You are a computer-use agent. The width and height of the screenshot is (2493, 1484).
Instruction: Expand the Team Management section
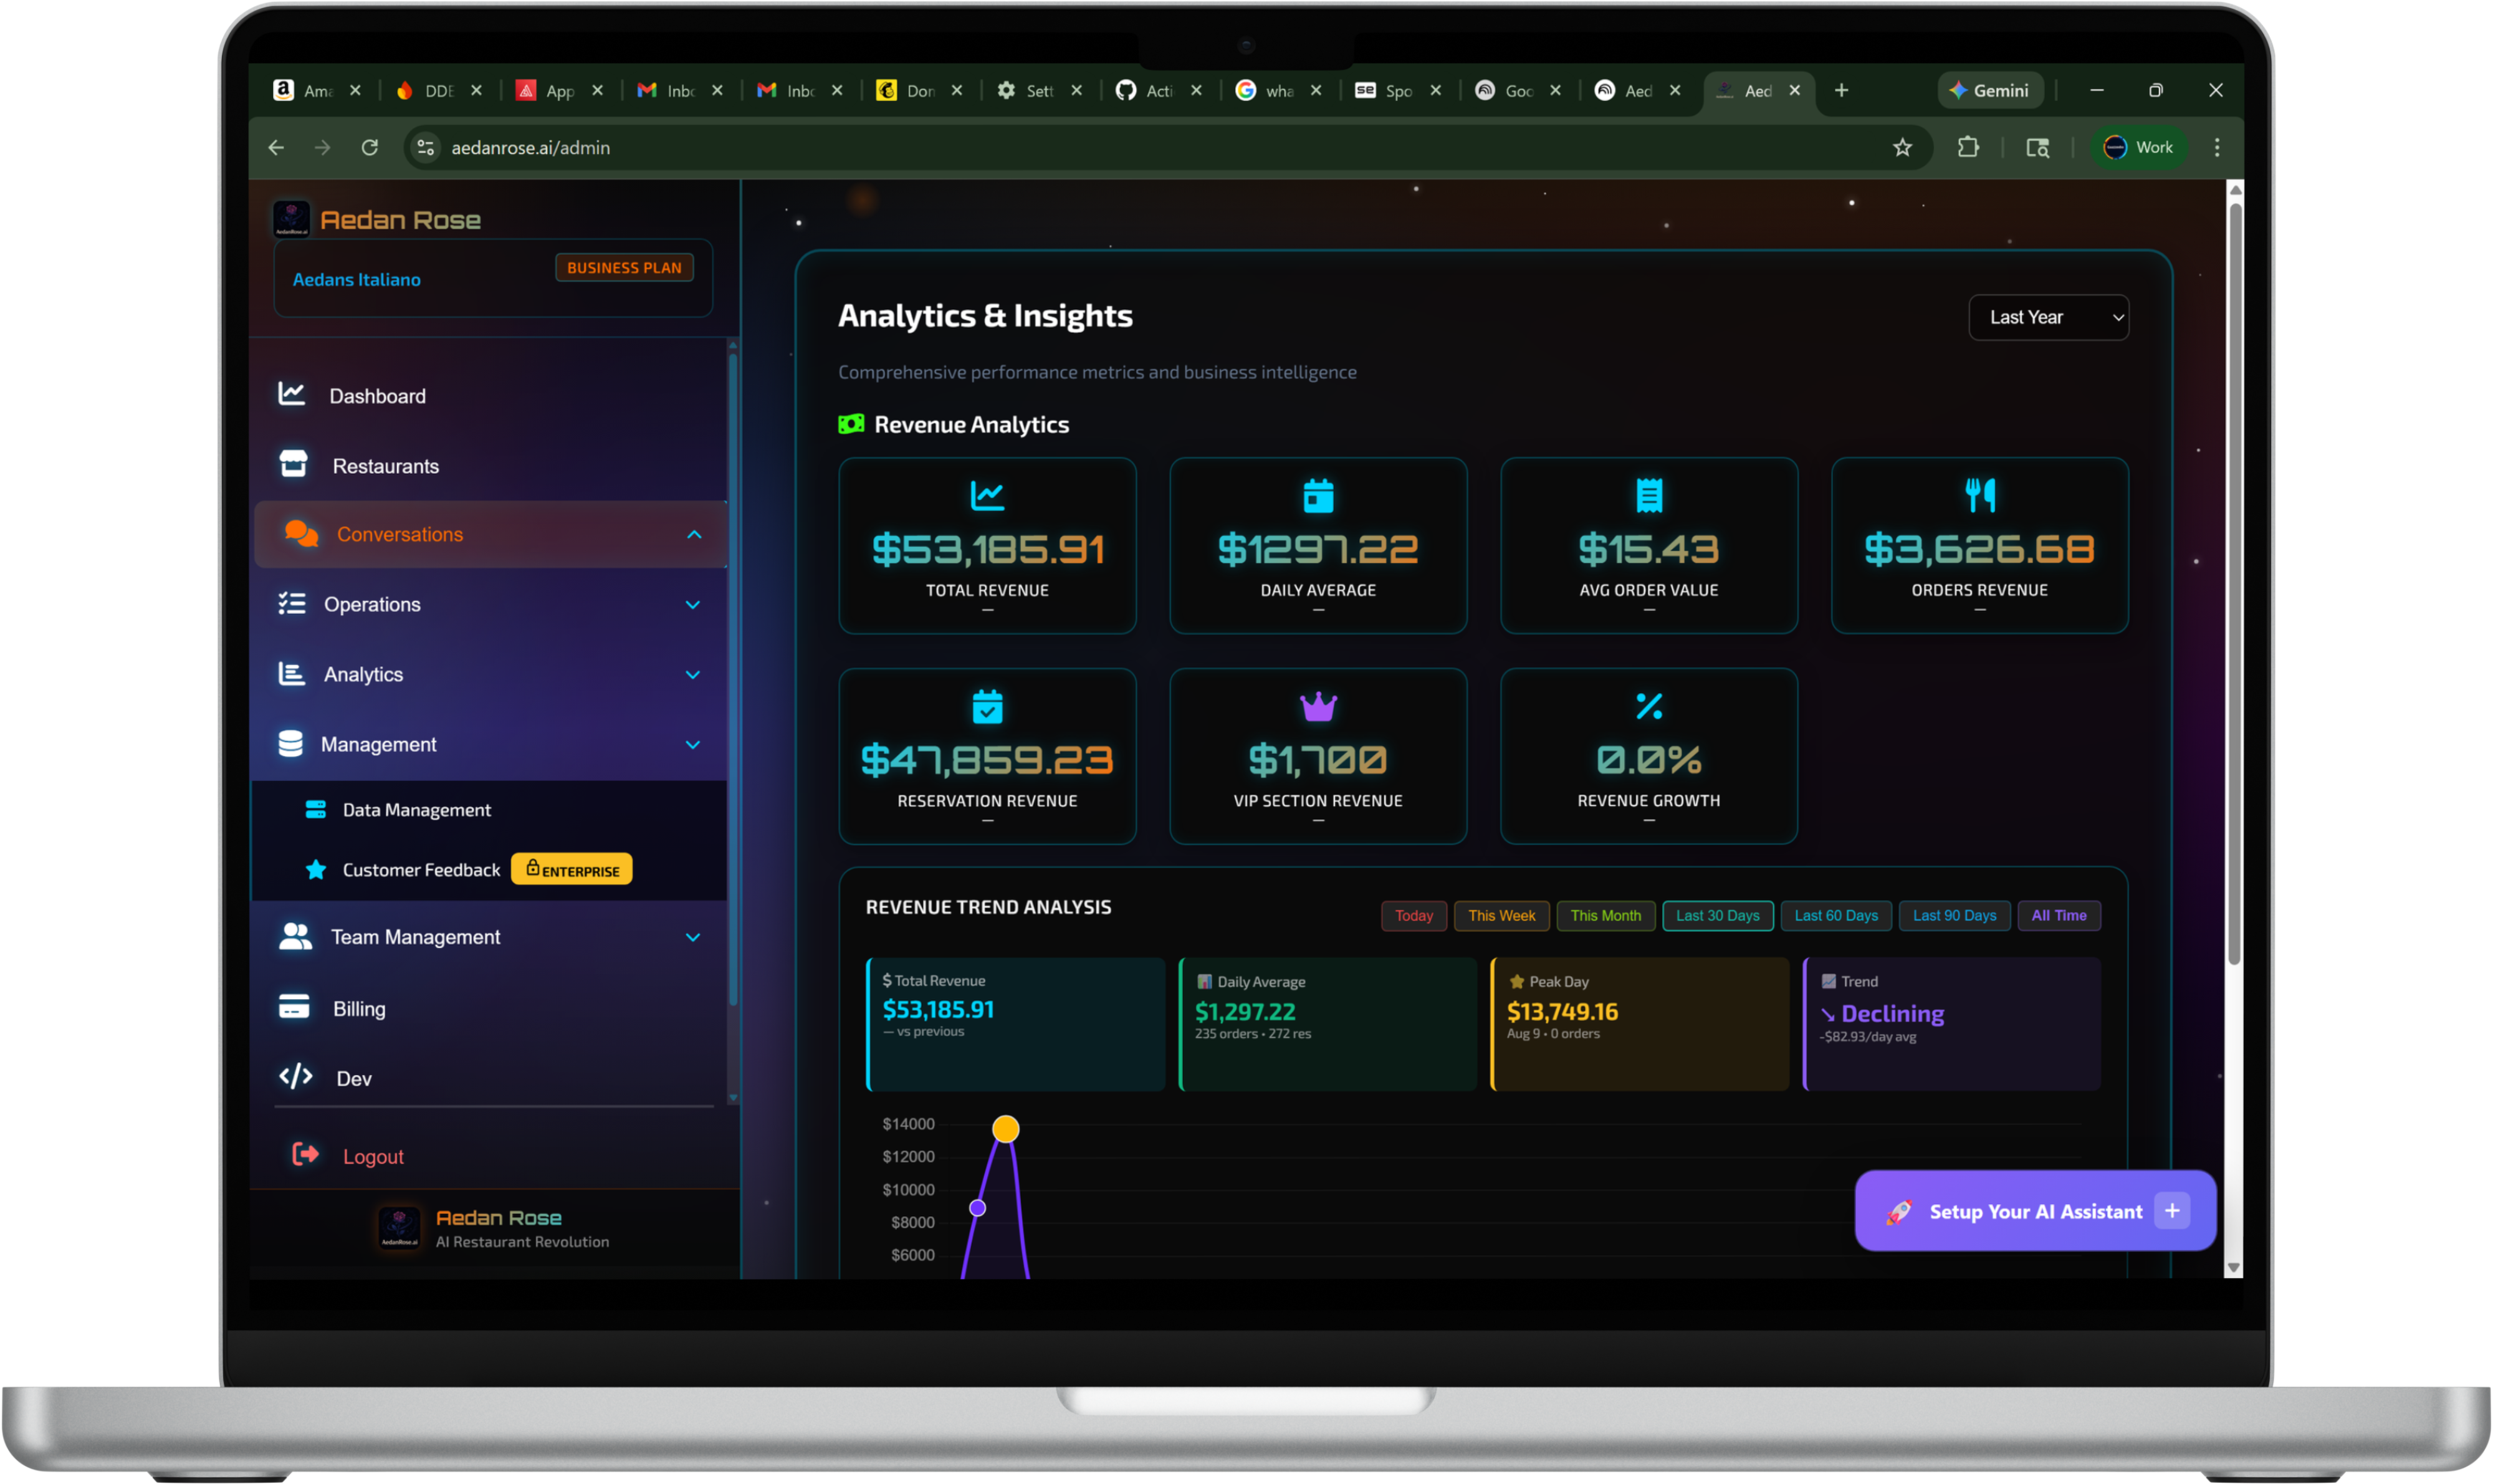692,938
